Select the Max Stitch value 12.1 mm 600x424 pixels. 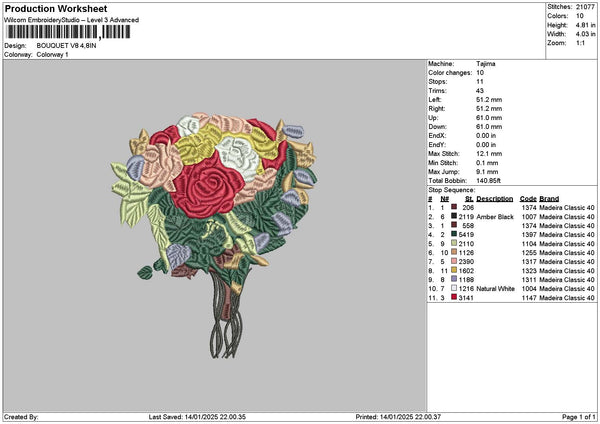pyautogui.click(x=489, y=154)
